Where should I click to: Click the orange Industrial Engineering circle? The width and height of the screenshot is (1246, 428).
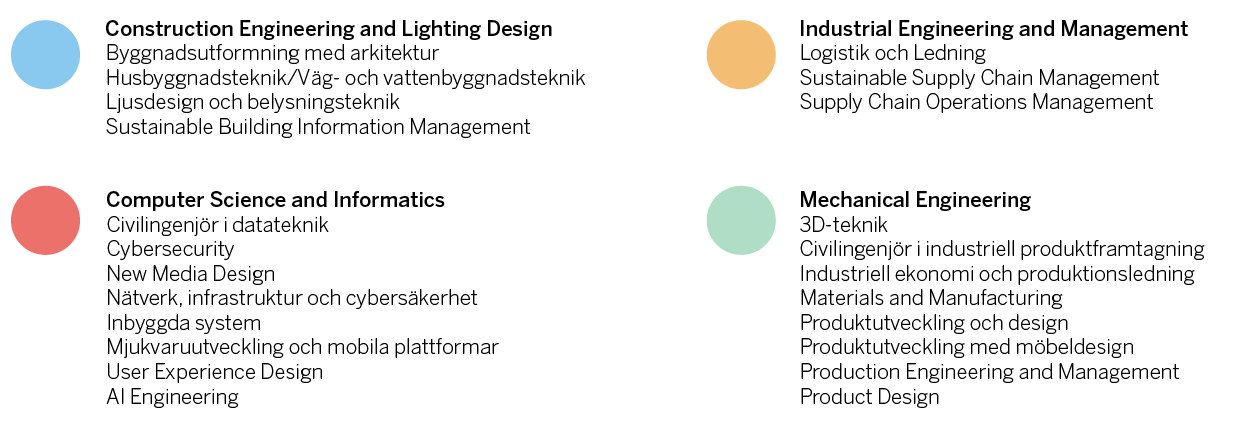(x=741, y=55)
